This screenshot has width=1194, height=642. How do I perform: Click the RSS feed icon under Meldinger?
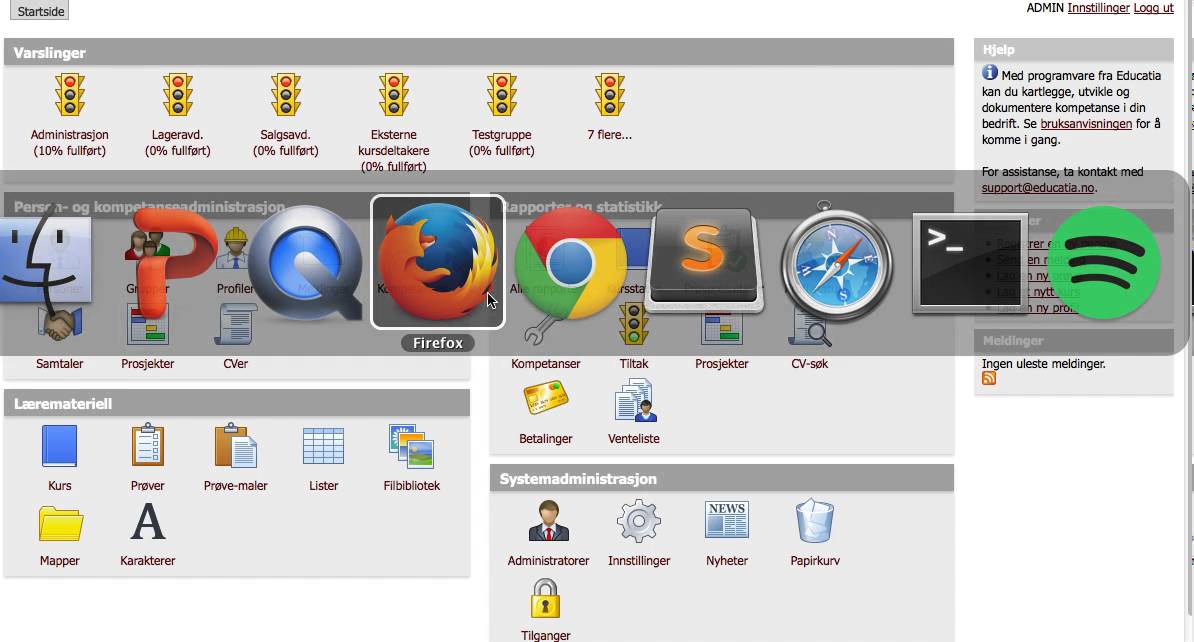click(x=989, y=378)
